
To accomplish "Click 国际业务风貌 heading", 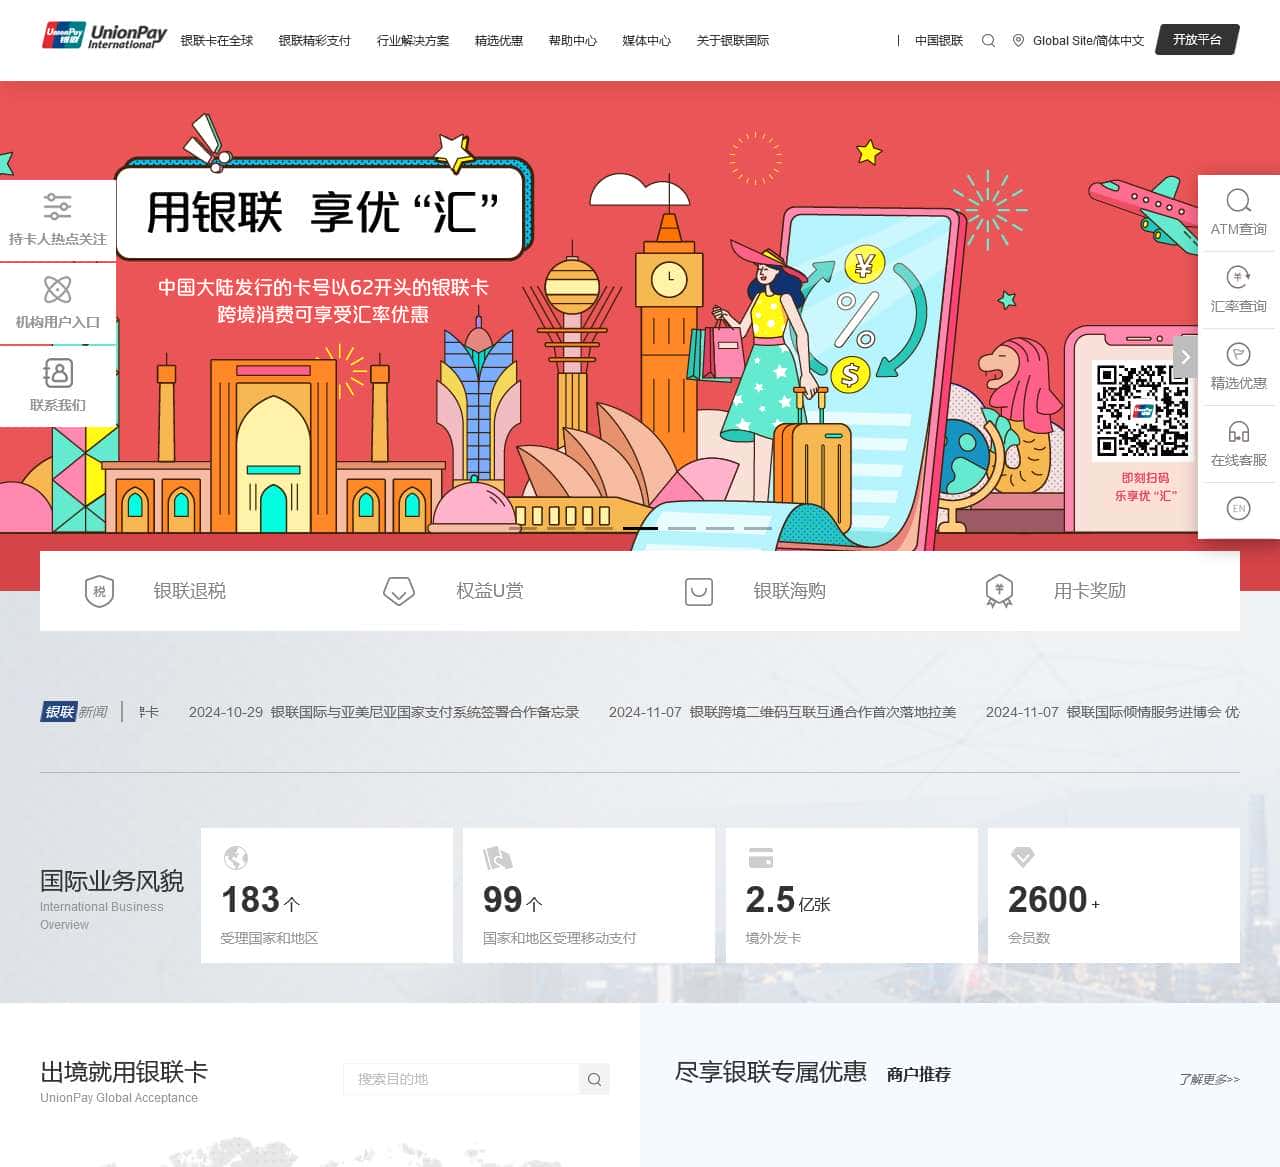I will pos(112,881).
